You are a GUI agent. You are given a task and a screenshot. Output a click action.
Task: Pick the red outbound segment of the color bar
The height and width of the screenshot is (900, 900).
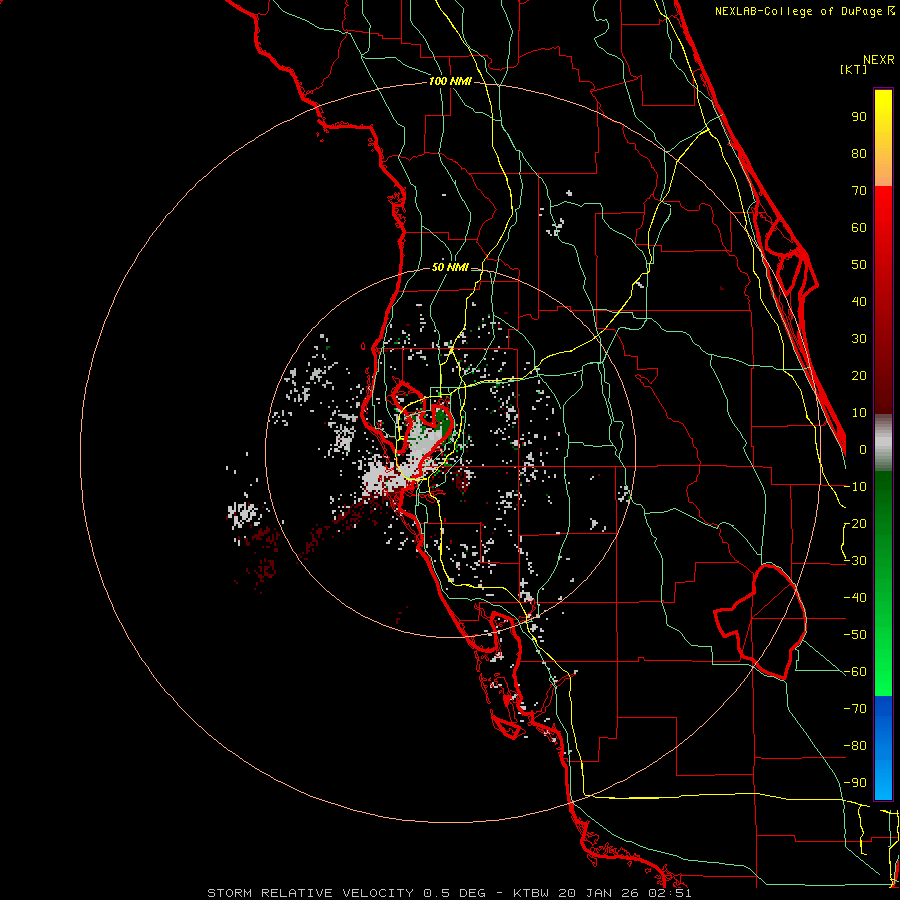[883, 300]
